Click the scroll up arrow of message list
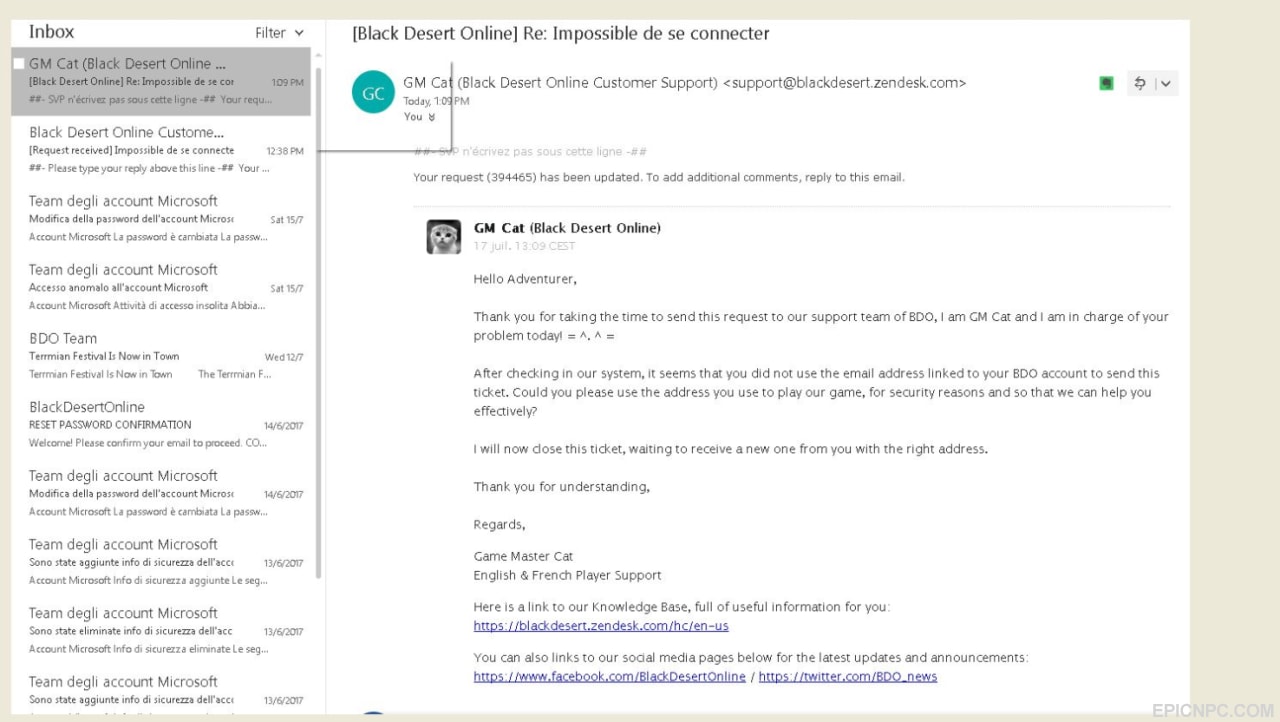The width and height of the screenshot is (1280, 722). [x=319, y=54]
